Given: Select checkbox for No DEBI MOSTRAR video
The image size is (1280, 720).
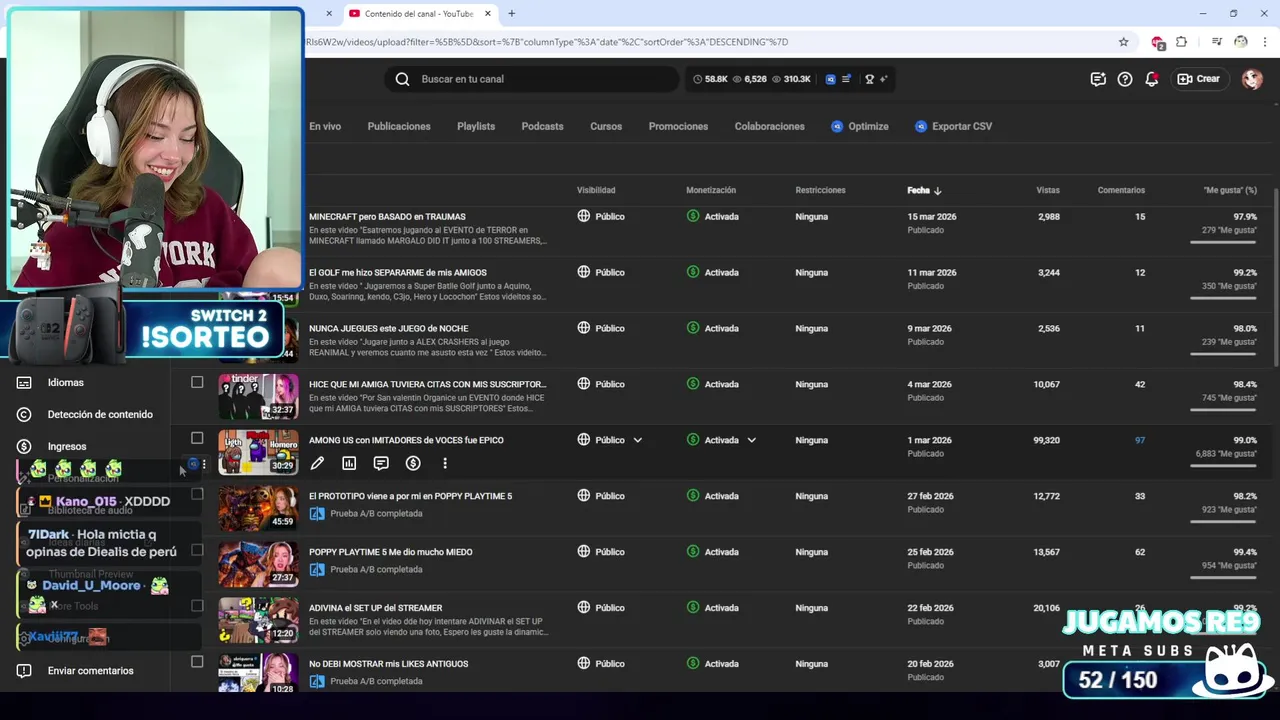Looking at the screenshot, I should (x=197, y=662).
